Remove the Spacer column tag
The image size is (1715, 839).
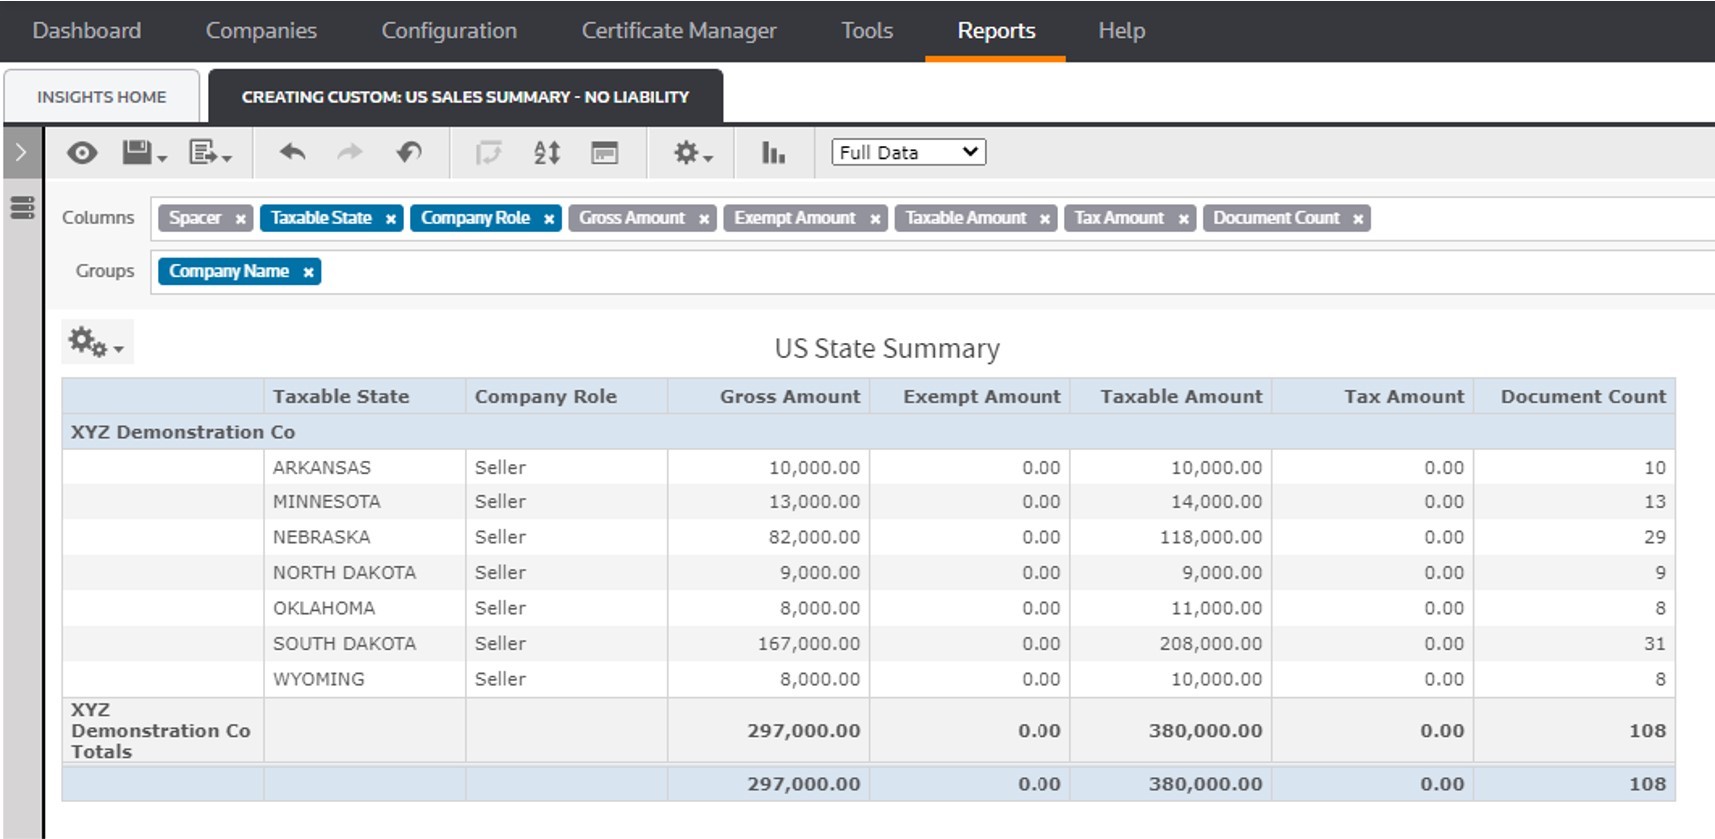[x=240, y=219]
